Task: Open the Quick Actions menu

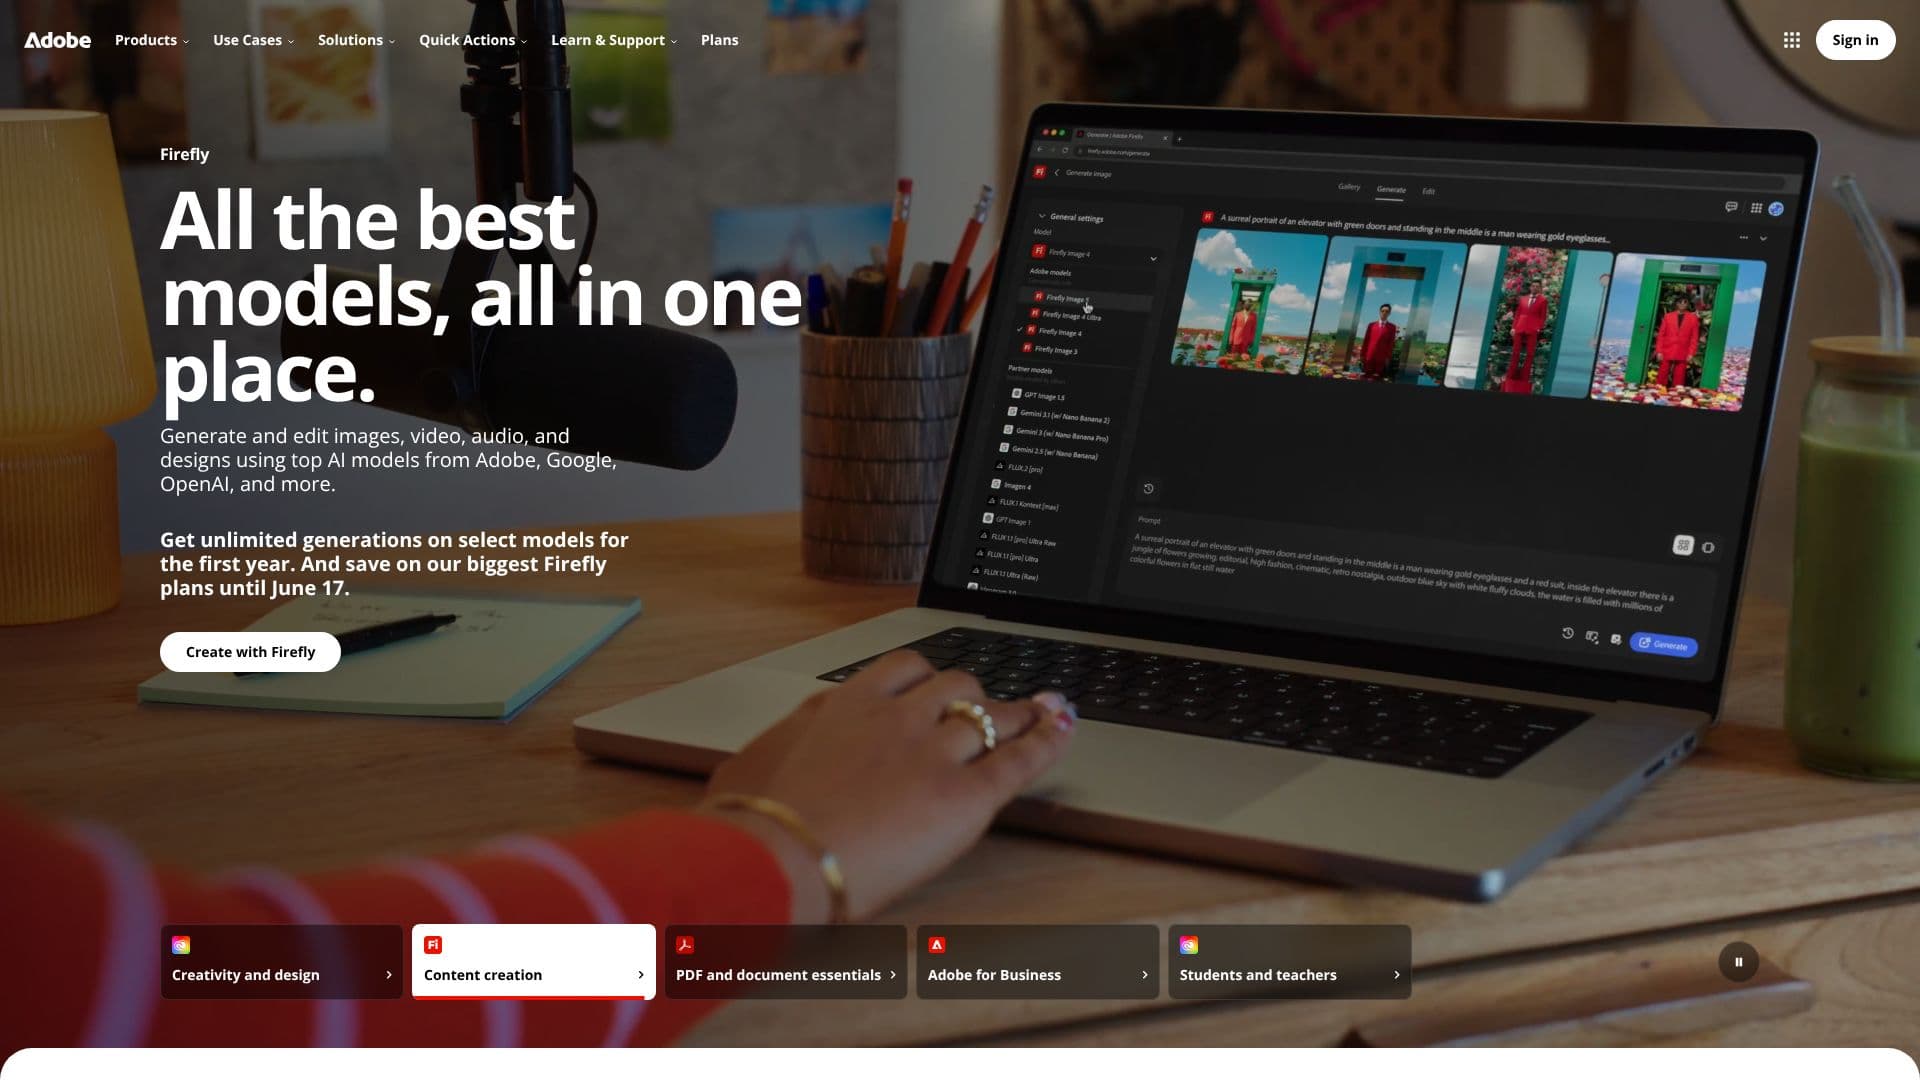Action: pyautogui.click(x=472, y=40)
